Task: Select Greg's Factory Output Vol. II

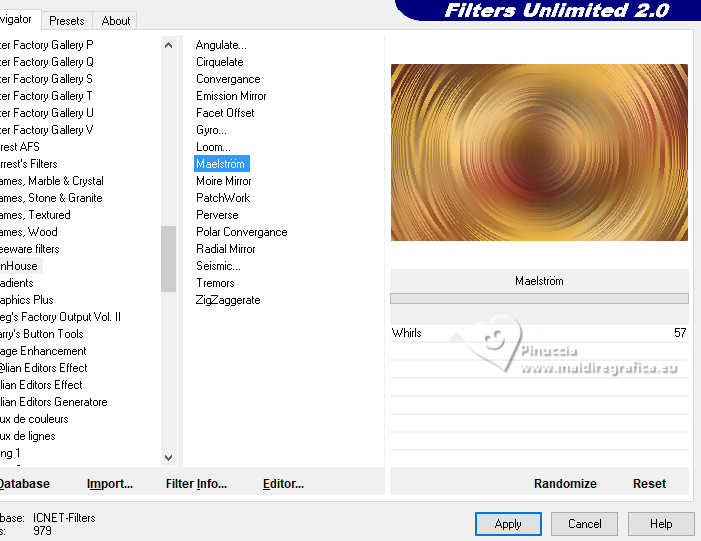Action: click(x=60, y=317)
